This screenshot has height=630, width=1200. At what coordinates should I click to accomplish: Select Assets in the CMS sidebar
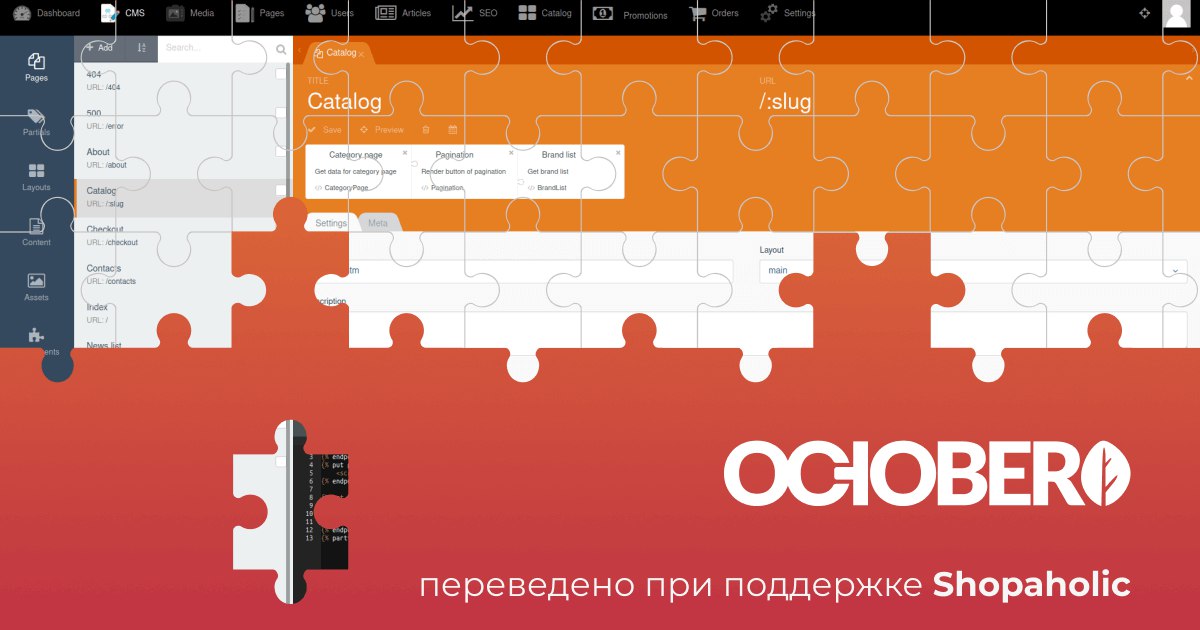tap(36, 287)
